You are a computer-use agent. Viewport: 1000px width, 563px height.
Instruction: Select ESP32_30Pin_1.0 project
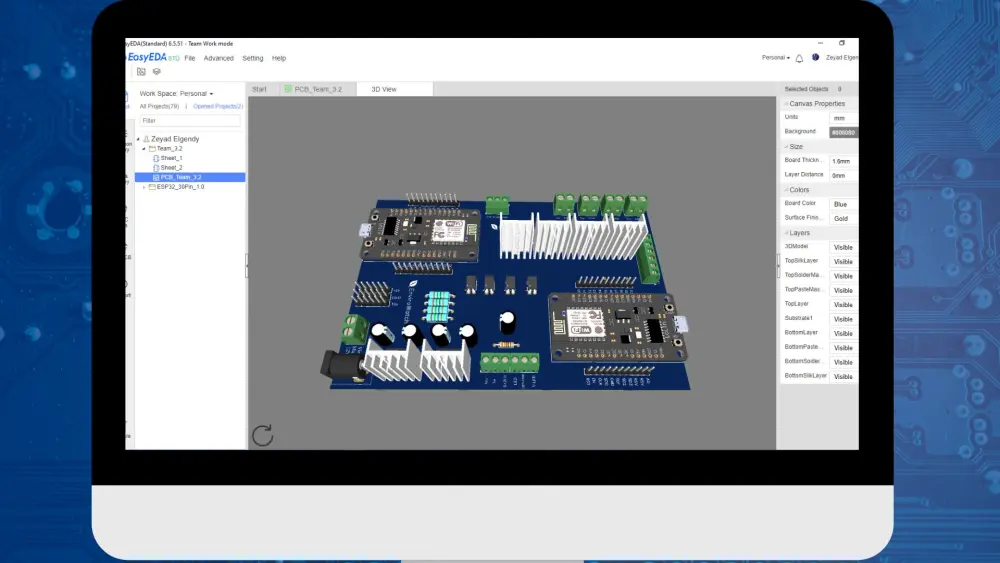(x=180, y=187)
